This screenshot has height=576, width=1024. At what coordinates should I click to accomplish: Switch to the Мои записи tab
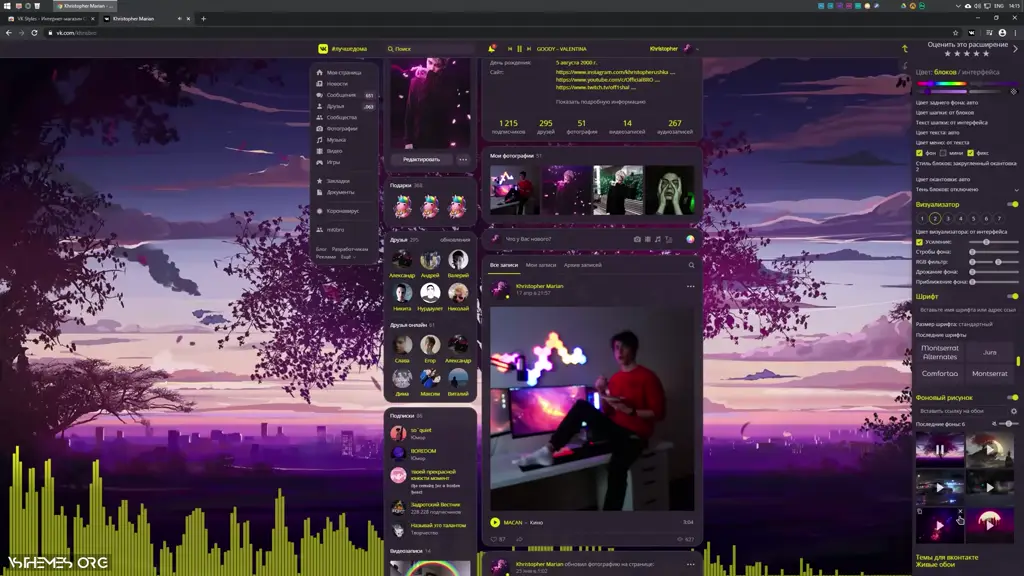tap(541, 265)
